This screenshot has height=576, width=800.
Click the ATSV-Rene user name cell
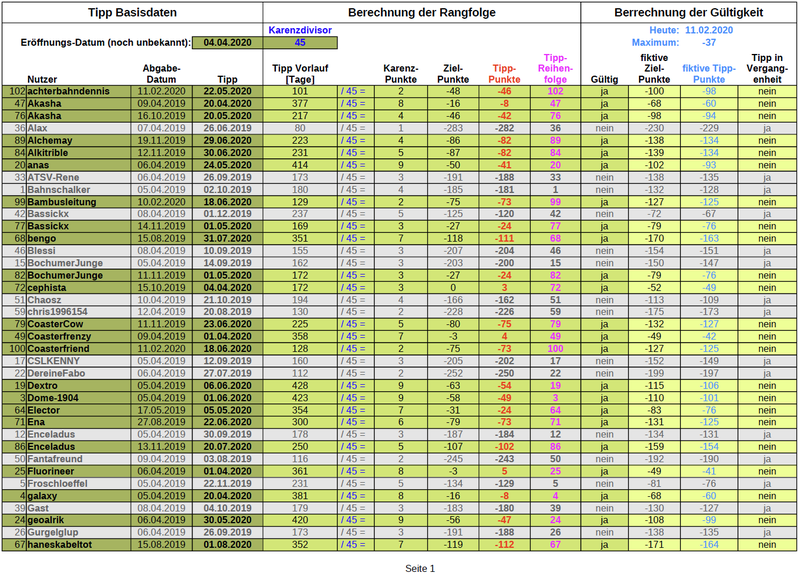pyautogui.click(x=79, y=177)
